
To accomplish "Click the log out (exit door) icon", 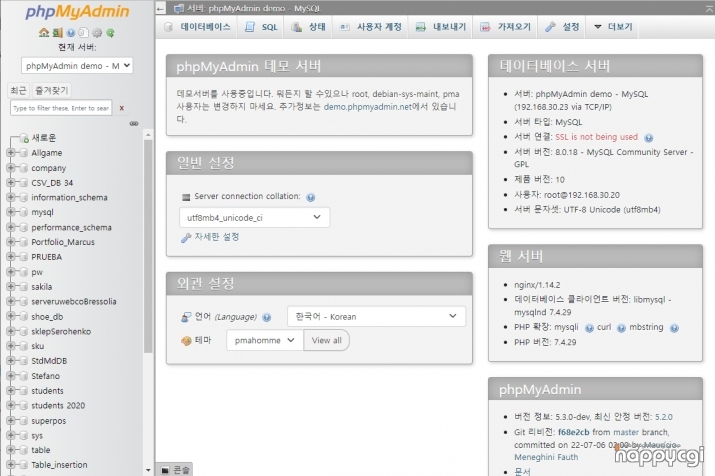I will point(57,33).
